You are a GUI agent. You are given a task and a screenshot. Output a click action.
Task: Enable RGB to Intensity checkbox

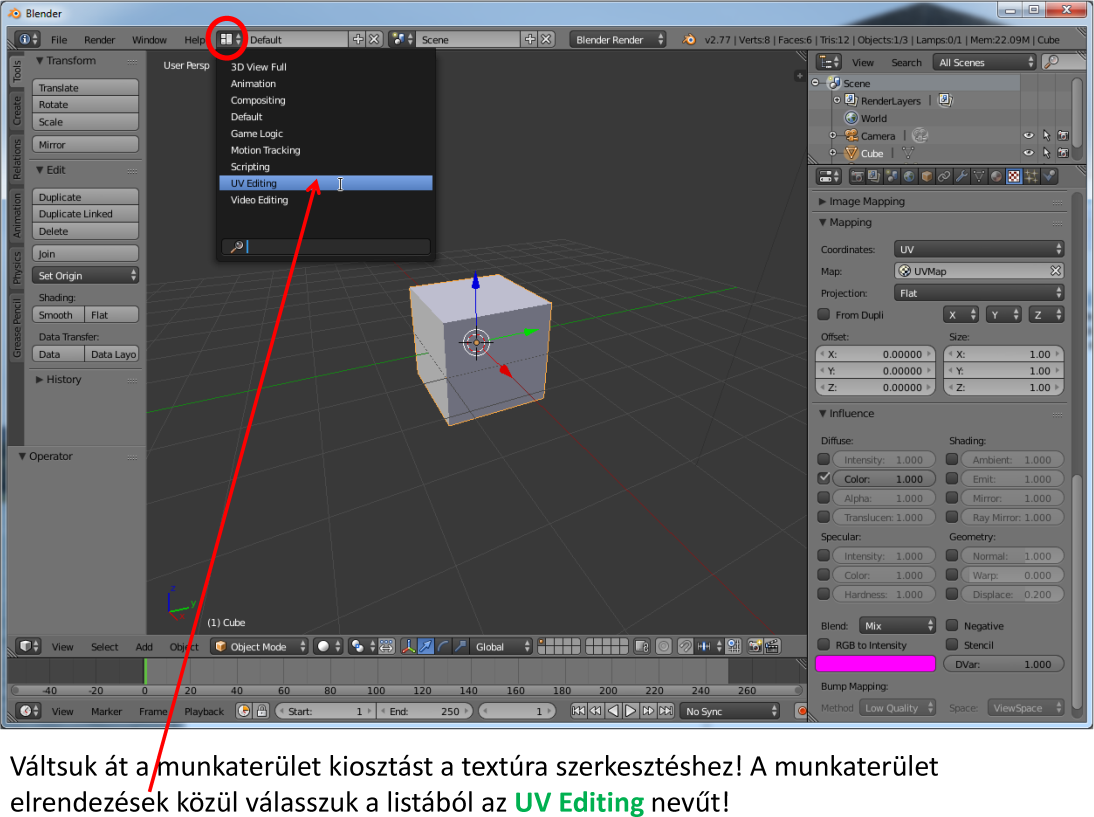(x=823, y=645)
